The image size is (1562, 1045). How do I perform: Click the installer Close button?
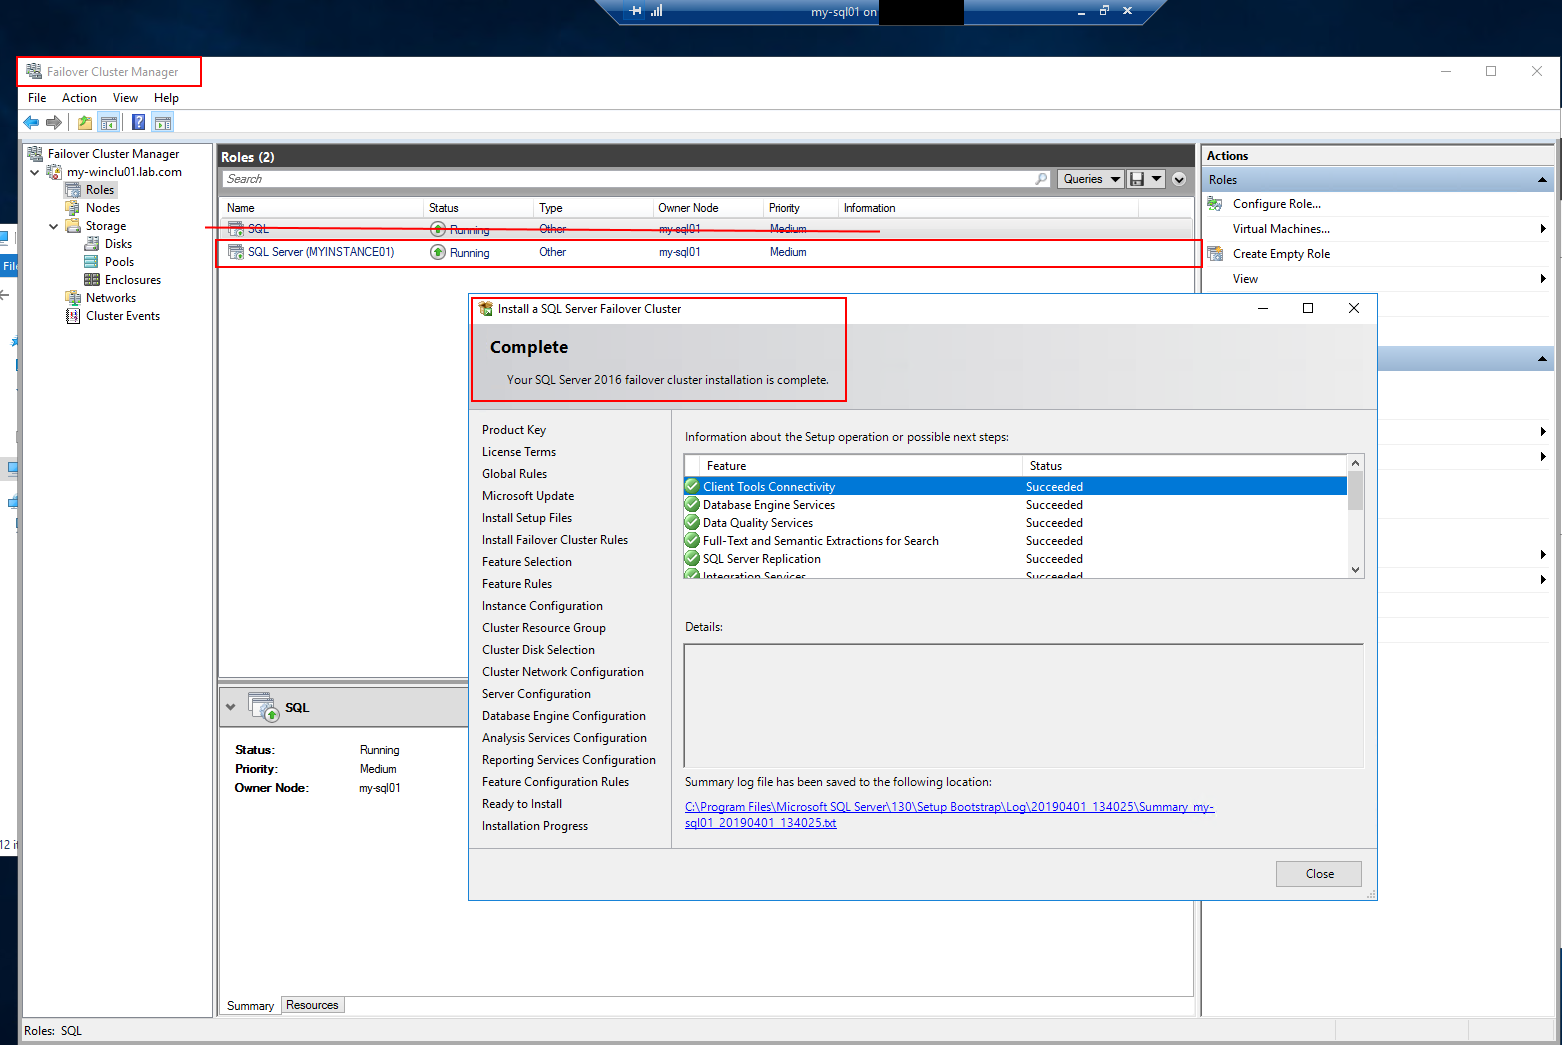tap(1319, 874)
